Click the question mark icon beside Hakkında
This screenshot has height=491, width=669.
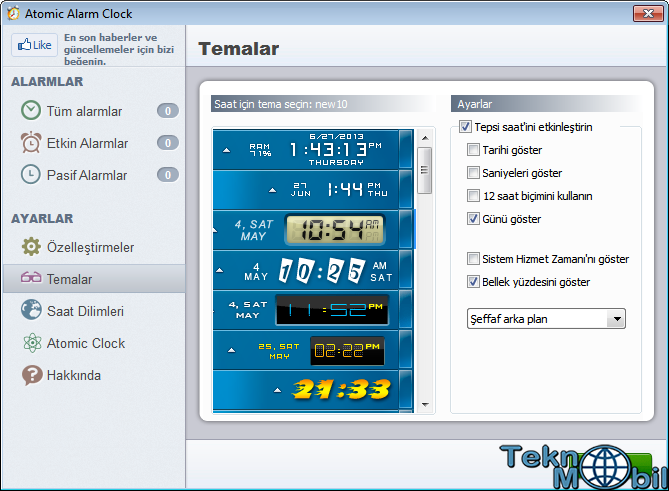coord(32,375)
